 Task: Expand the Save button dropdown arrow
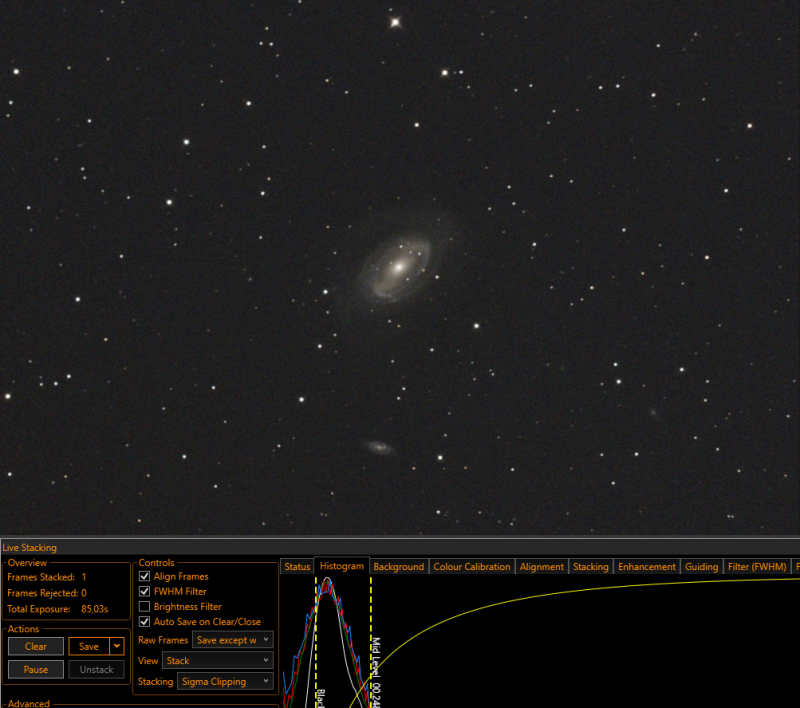click(x=117, y=646)
